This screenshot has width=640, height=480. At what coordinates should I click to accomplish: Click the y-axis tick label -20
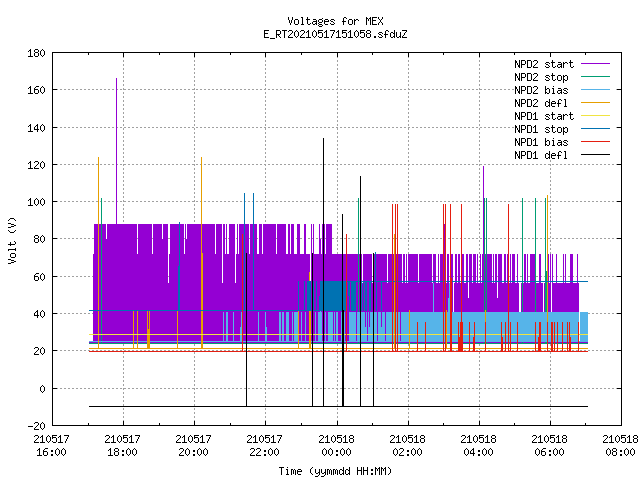(x=36, y=426)
